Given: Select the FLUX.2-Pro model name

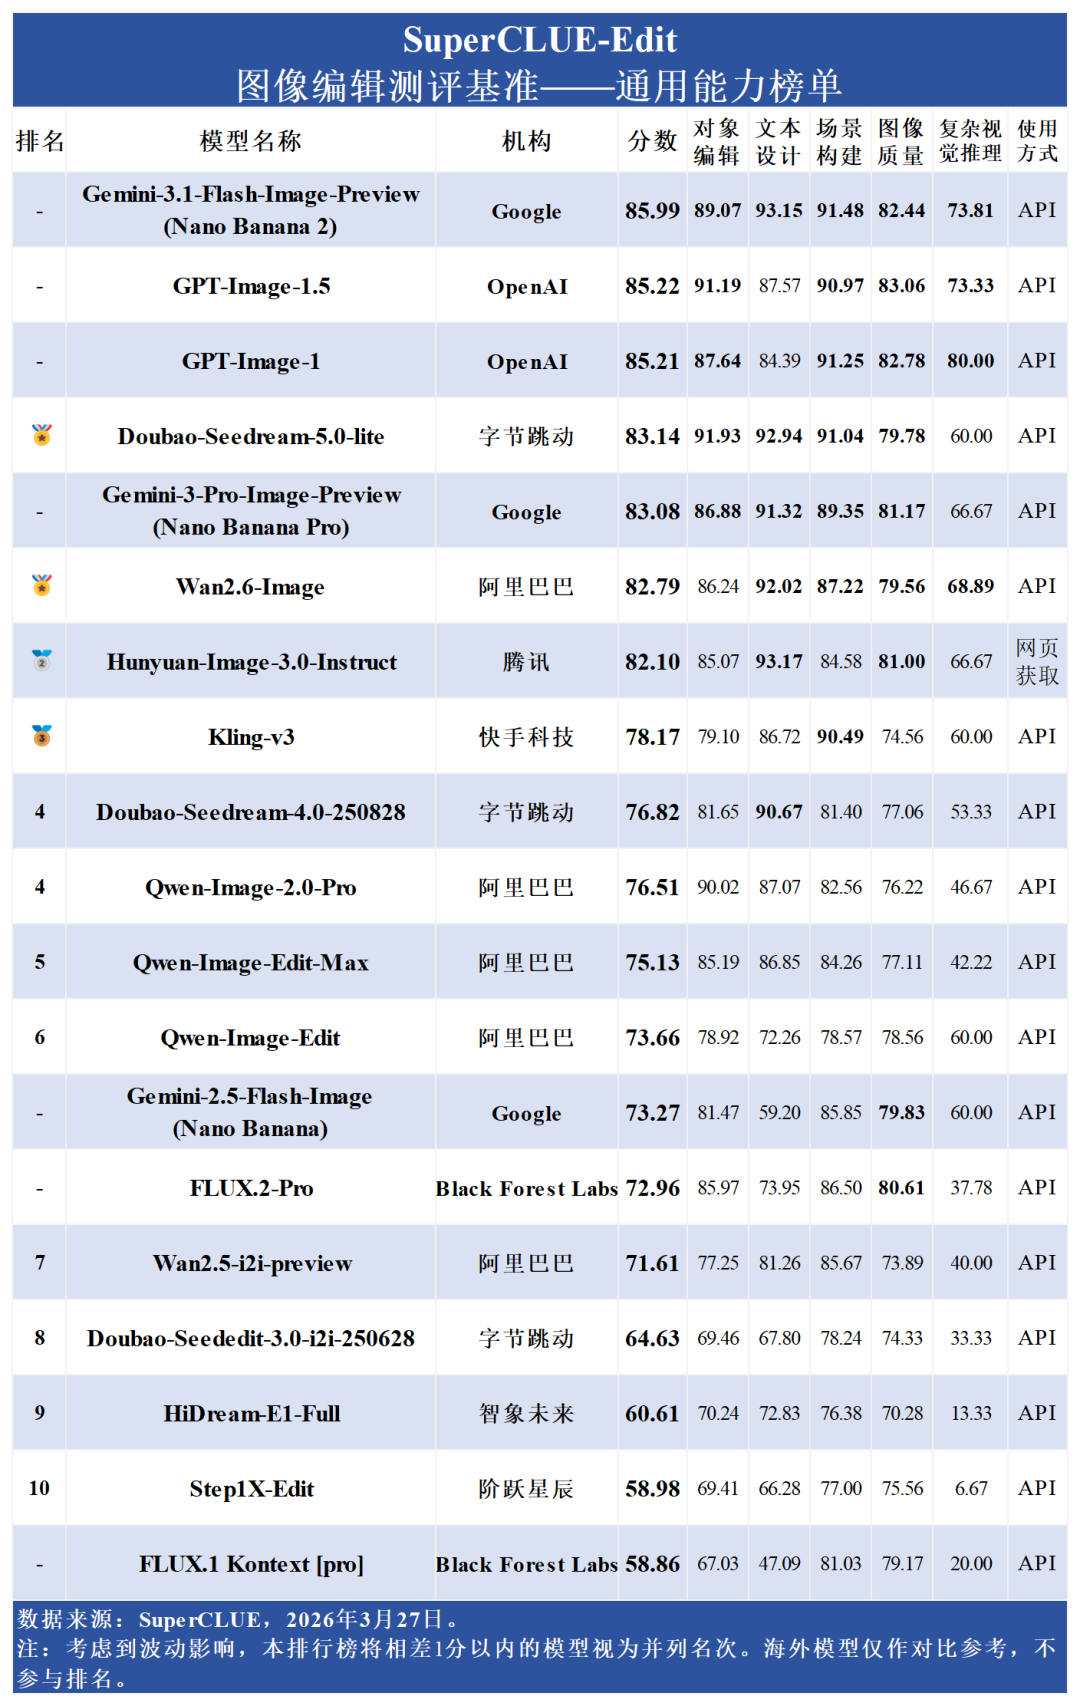Looking at the screenshot, I should tap(251, 1188).
